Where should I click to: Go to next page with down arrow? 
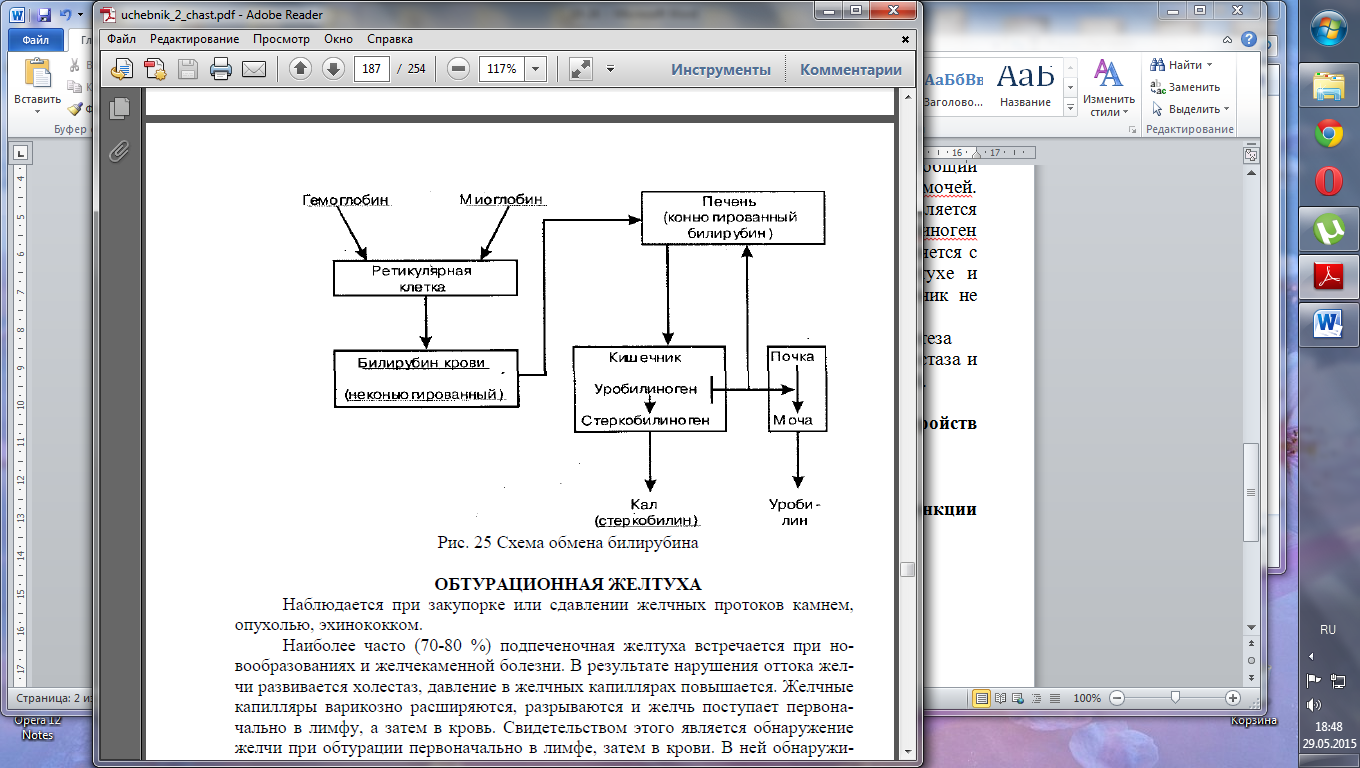pos(333,69)
